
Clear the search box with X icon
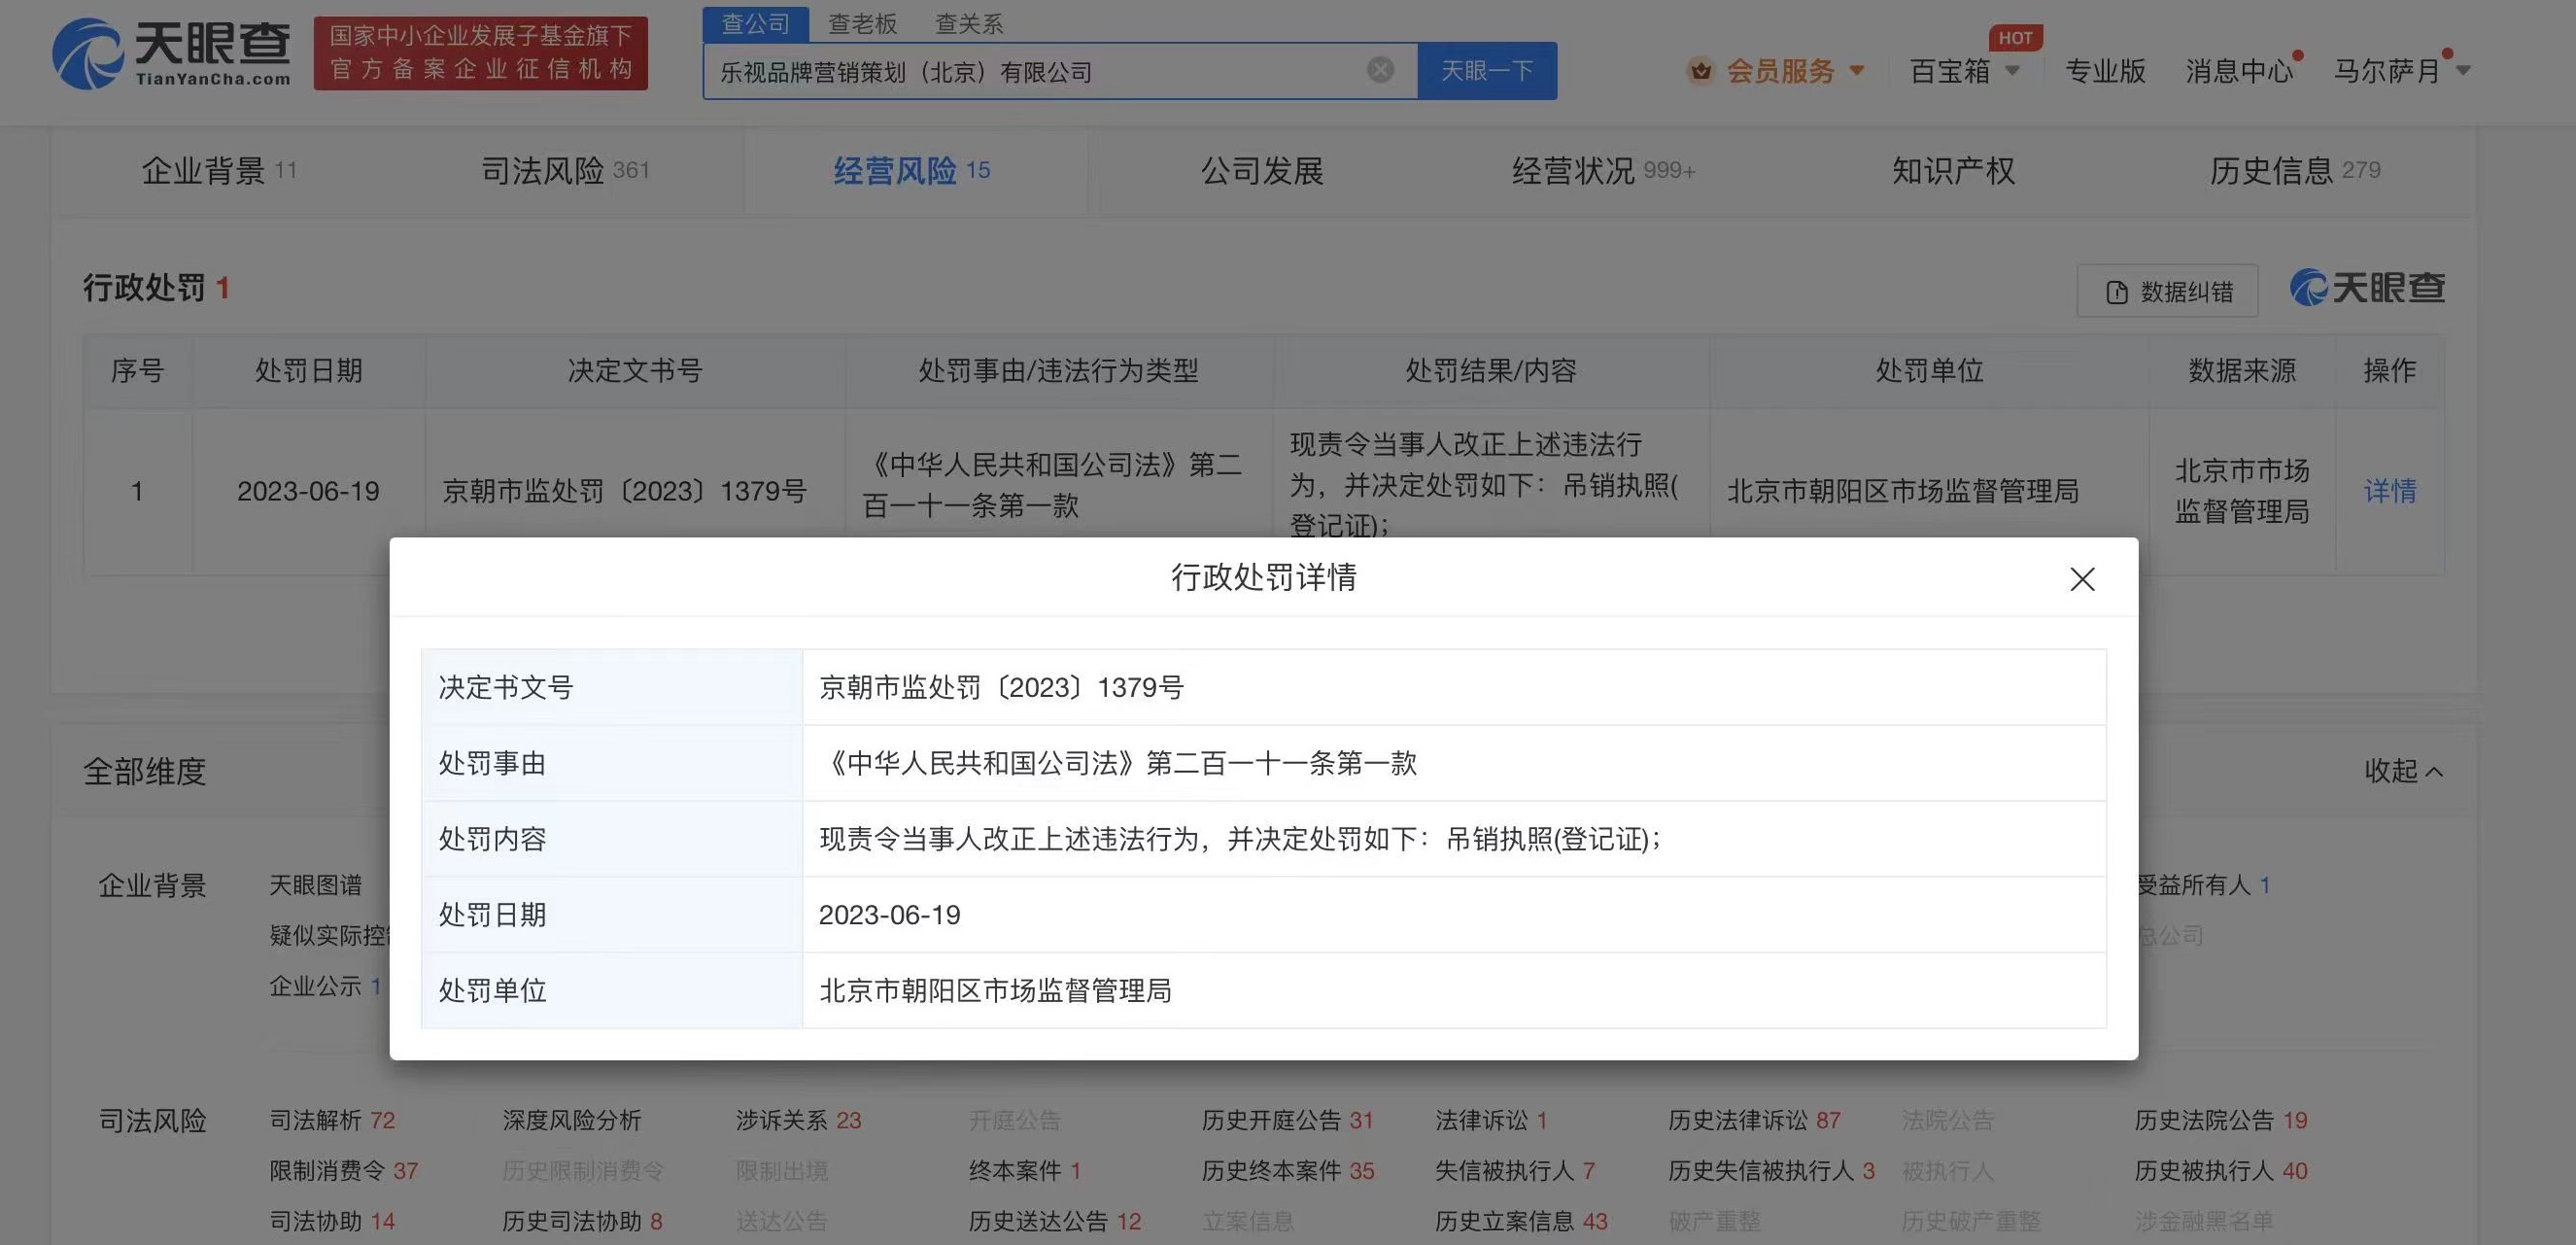[x=1380, y=70]
